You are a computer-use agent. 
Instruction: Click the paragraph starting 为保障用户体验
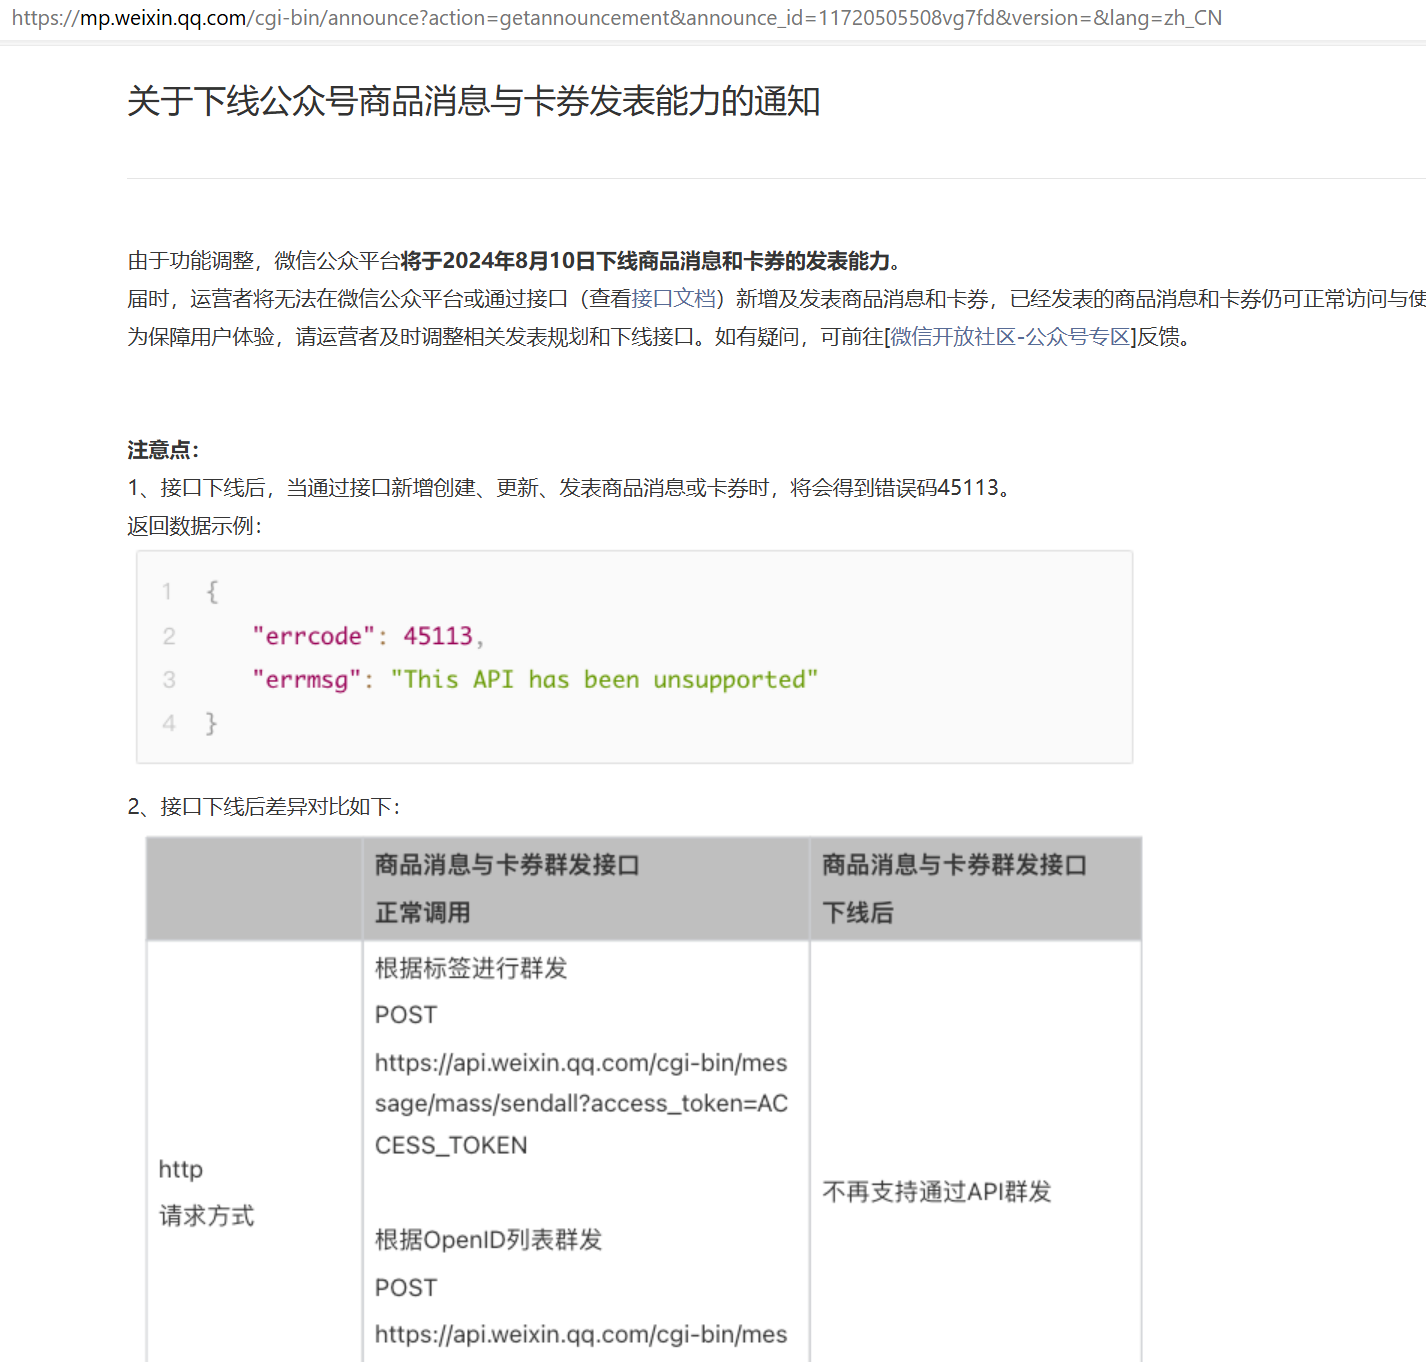pos(660,337)
